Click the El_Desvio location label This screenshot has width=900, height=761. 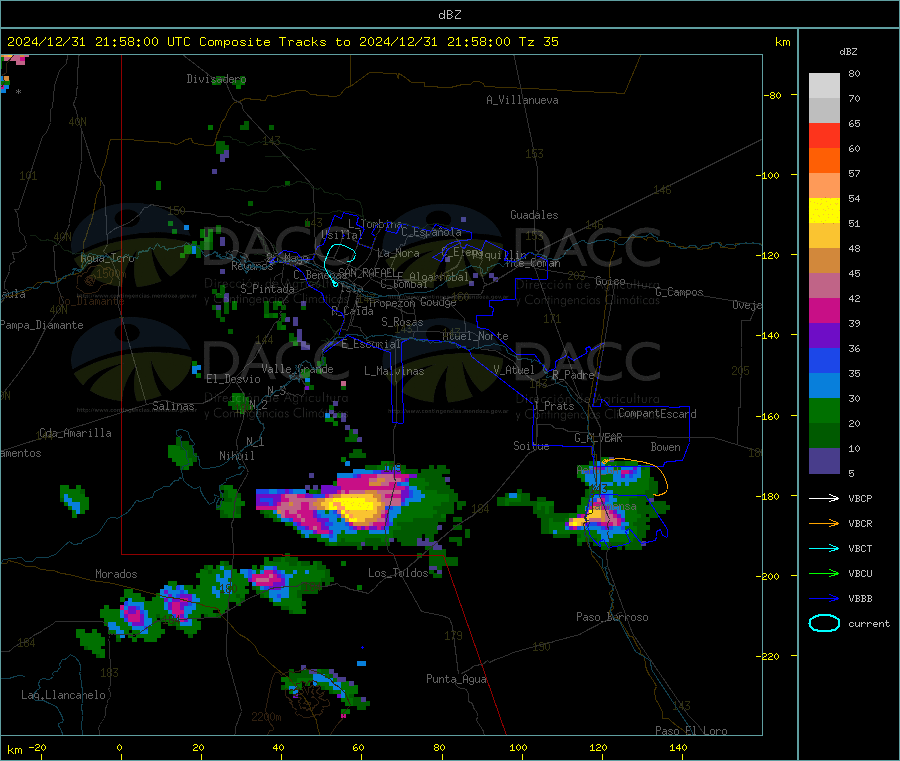(234, 379)
